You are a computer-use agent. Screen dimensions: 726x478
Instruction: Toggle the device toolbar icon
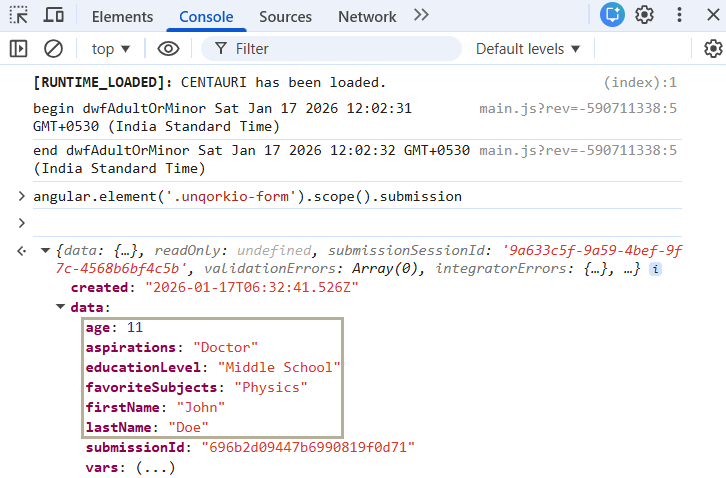(x=54, y=15)
